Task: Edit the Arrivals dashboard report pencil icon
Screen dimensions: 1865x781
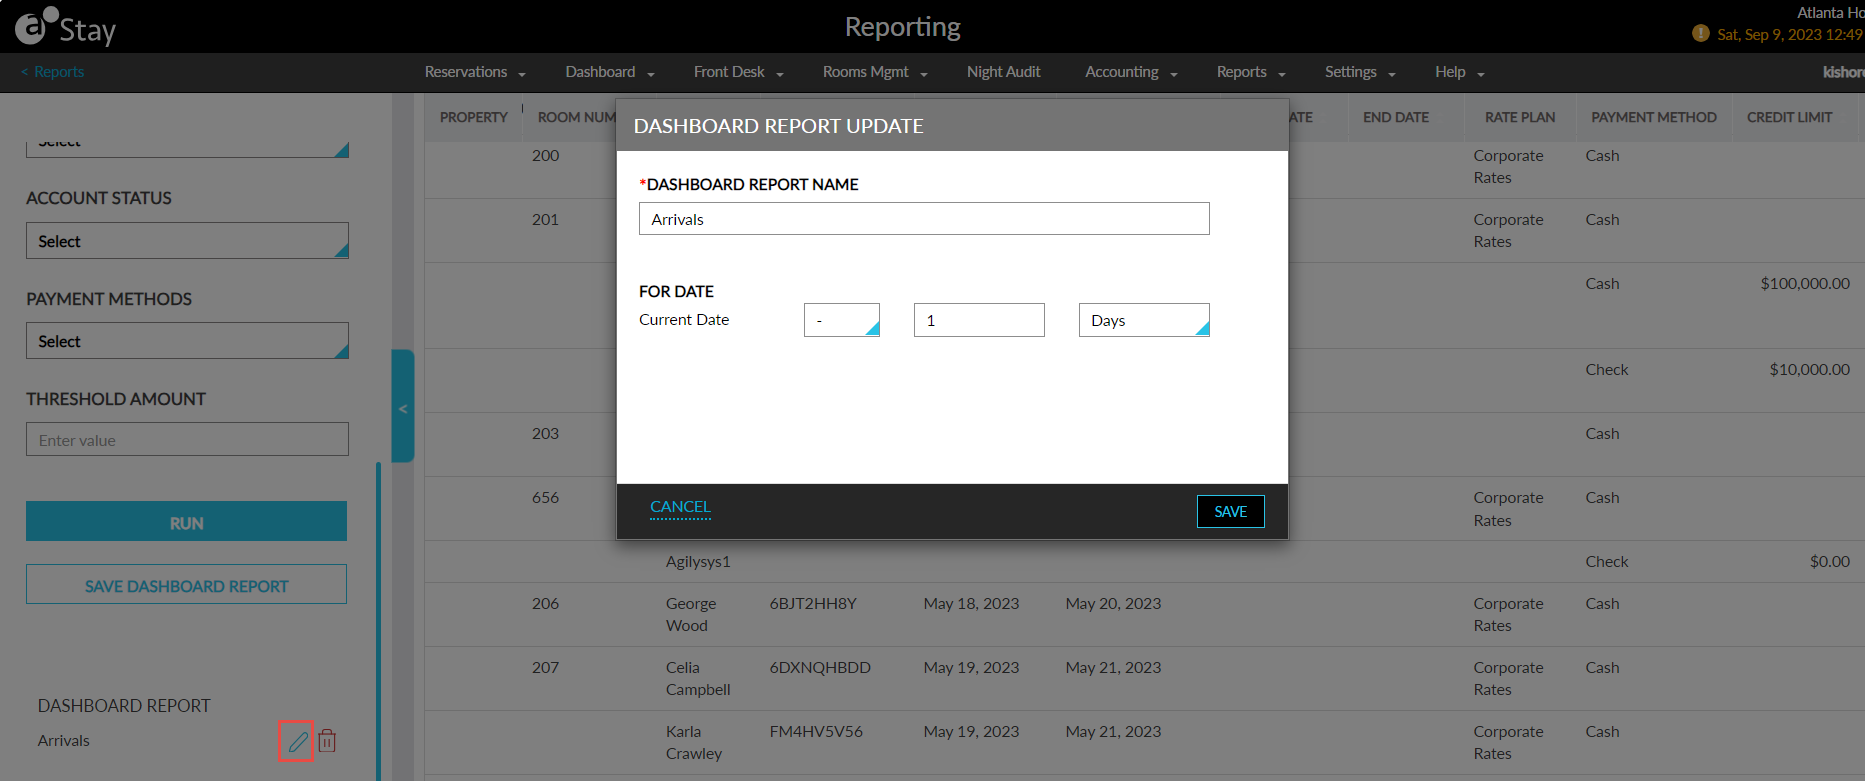Action: pyautogui.click(x=297, y=741)
